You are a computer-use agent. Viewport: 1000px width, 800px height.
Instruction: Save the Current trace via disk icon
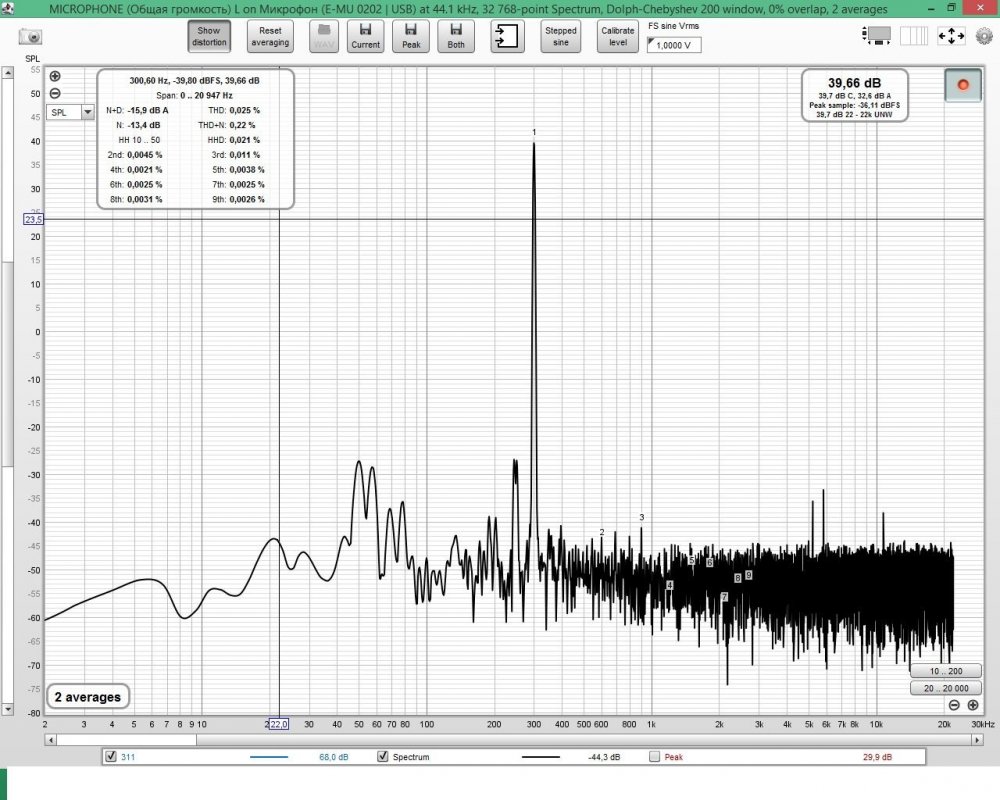tap(365, 36)
